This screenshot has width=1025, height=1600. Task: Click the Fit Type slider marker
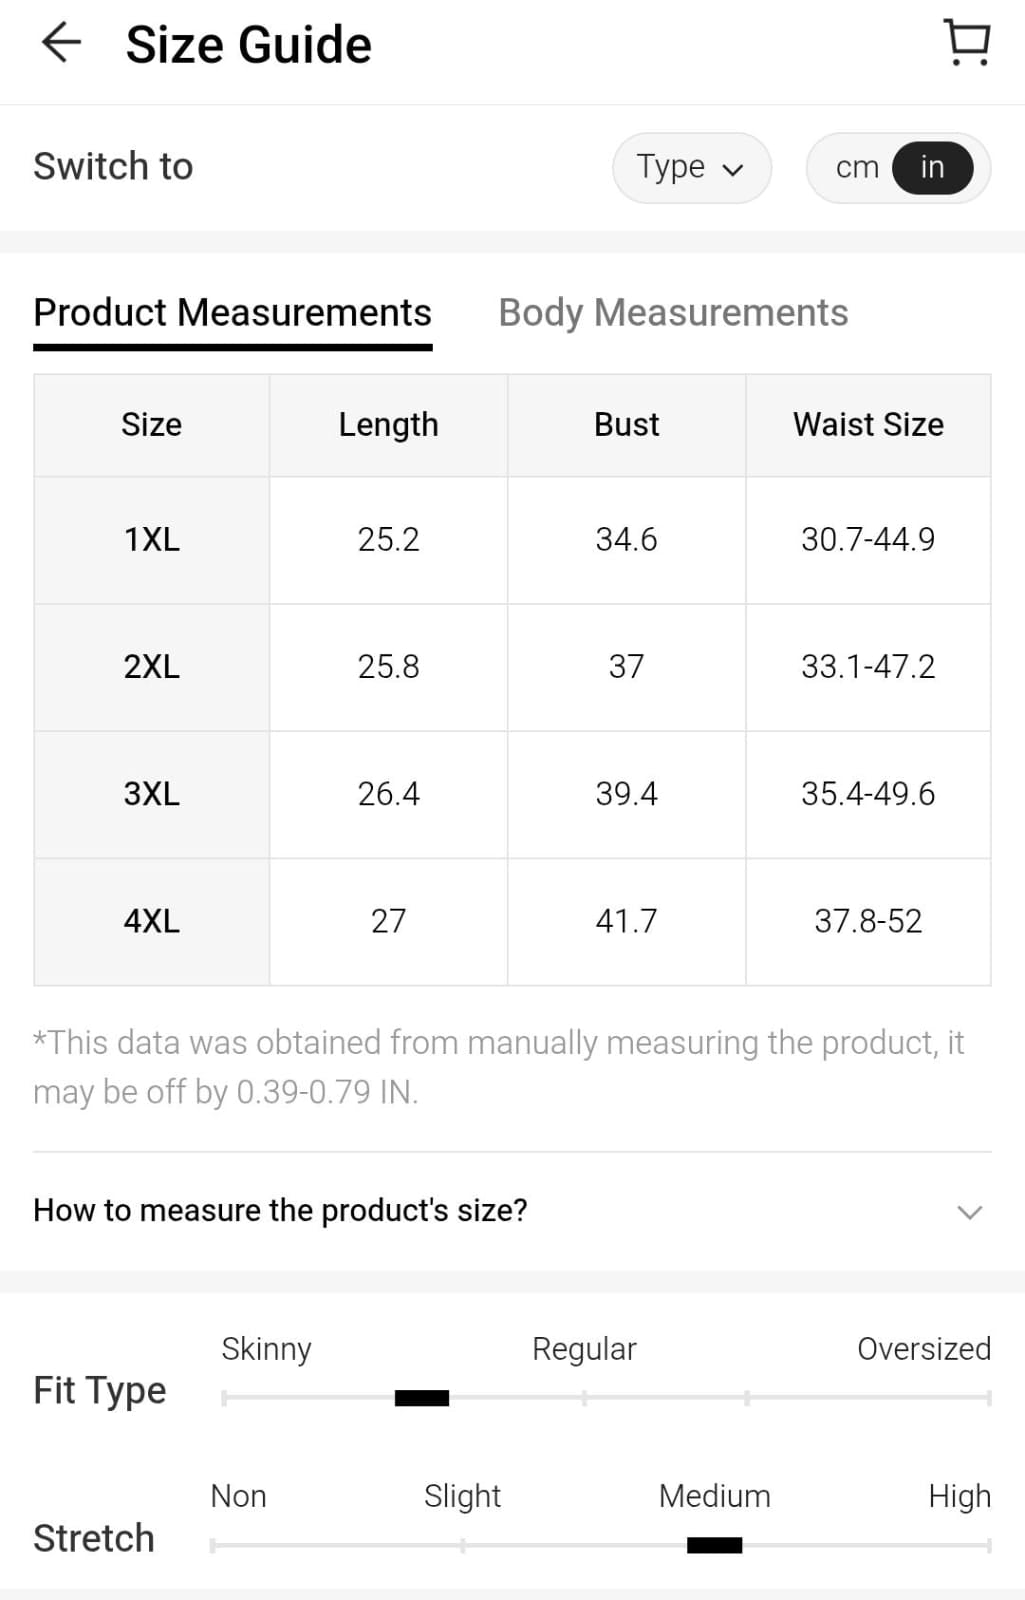pos(422,1398)
